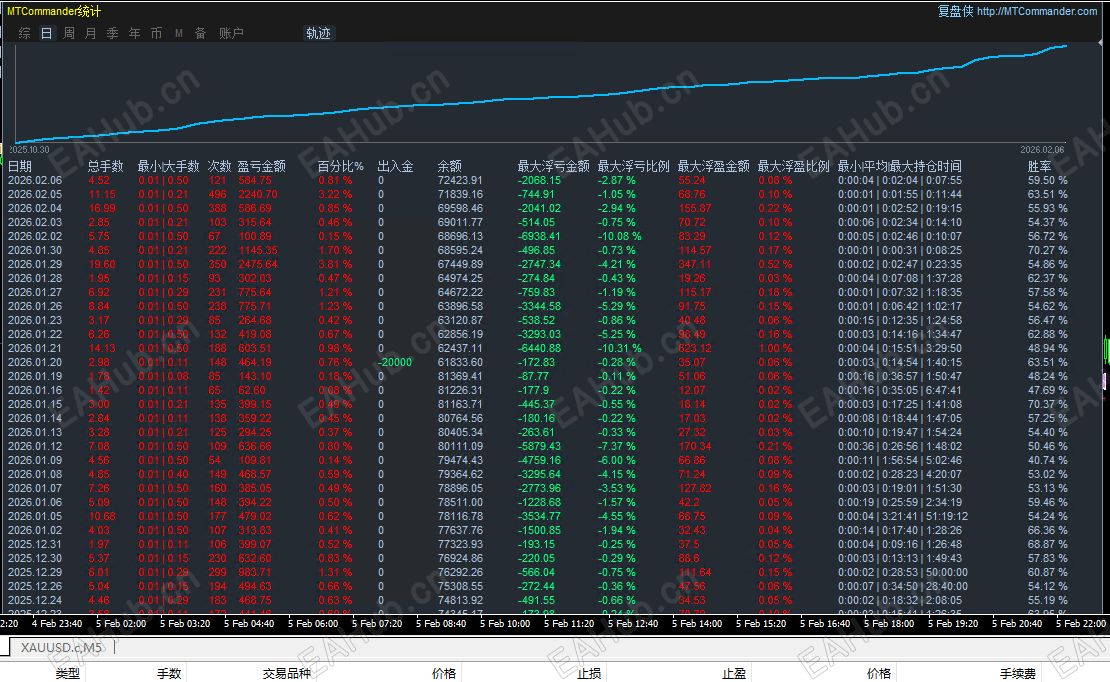Click floating loss ratio -10.31 %

point(619,348)
